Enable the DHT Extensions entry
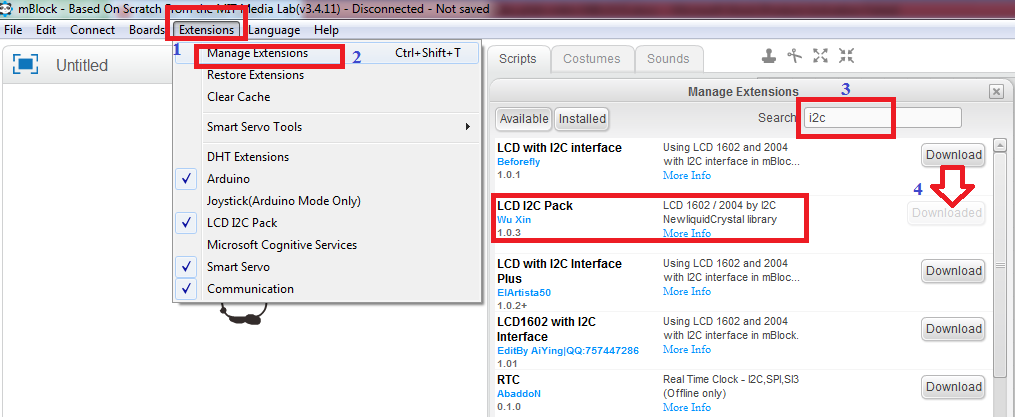The width and height of the screenshot is (1015, 417). tap(248, 157)
